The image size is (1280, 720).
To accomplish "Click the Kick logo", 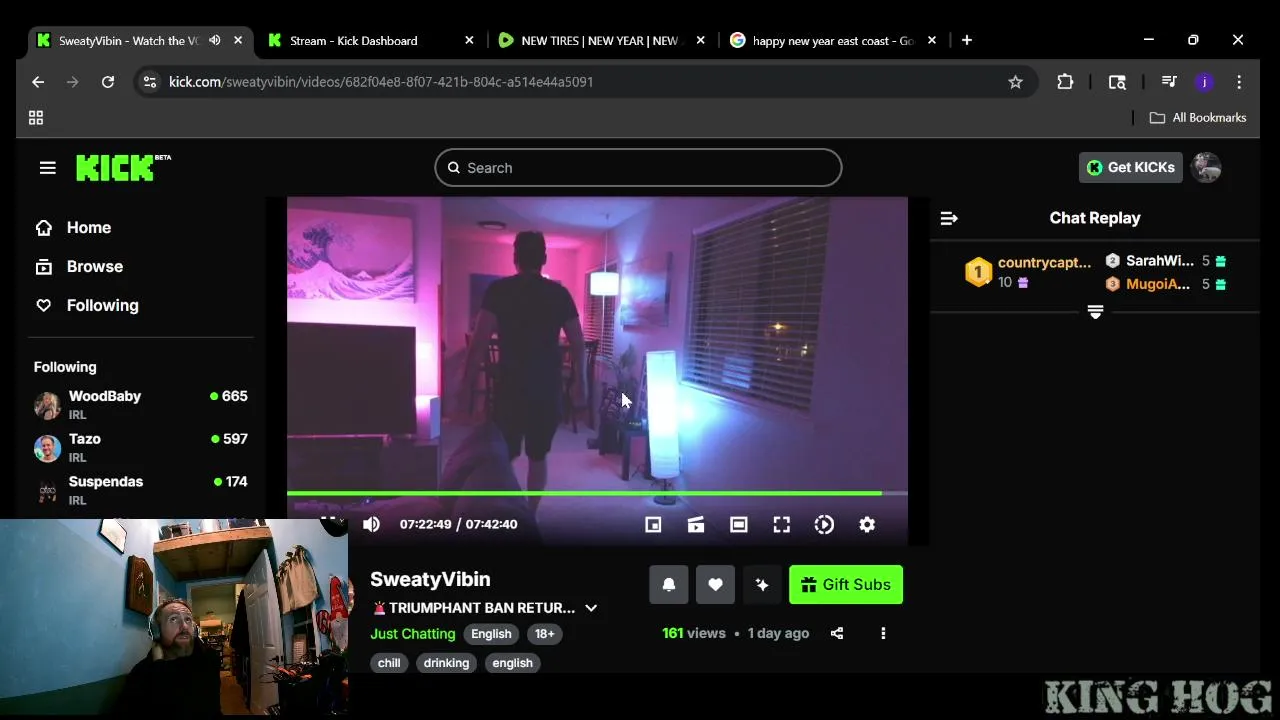I will click(123, 167).
